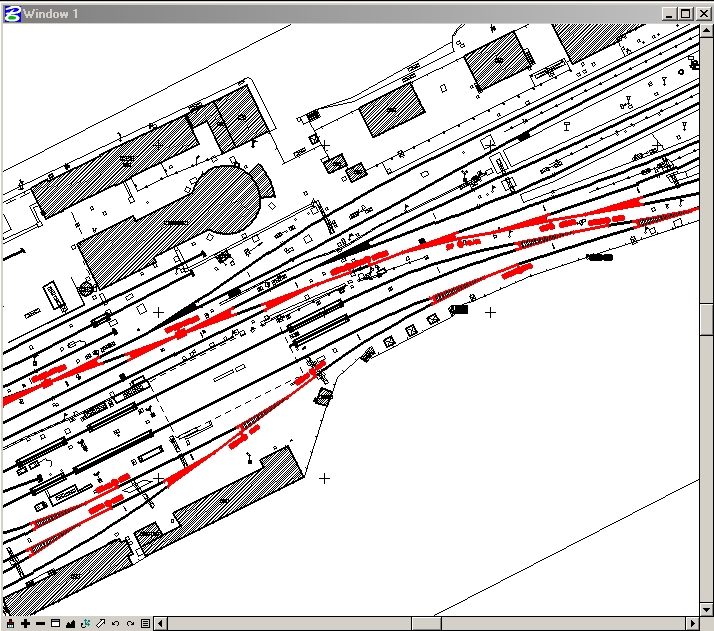The width and height of the screenshot is (714, 631).
Task: Click the Update View icon
Action: (x=9, y=624)
